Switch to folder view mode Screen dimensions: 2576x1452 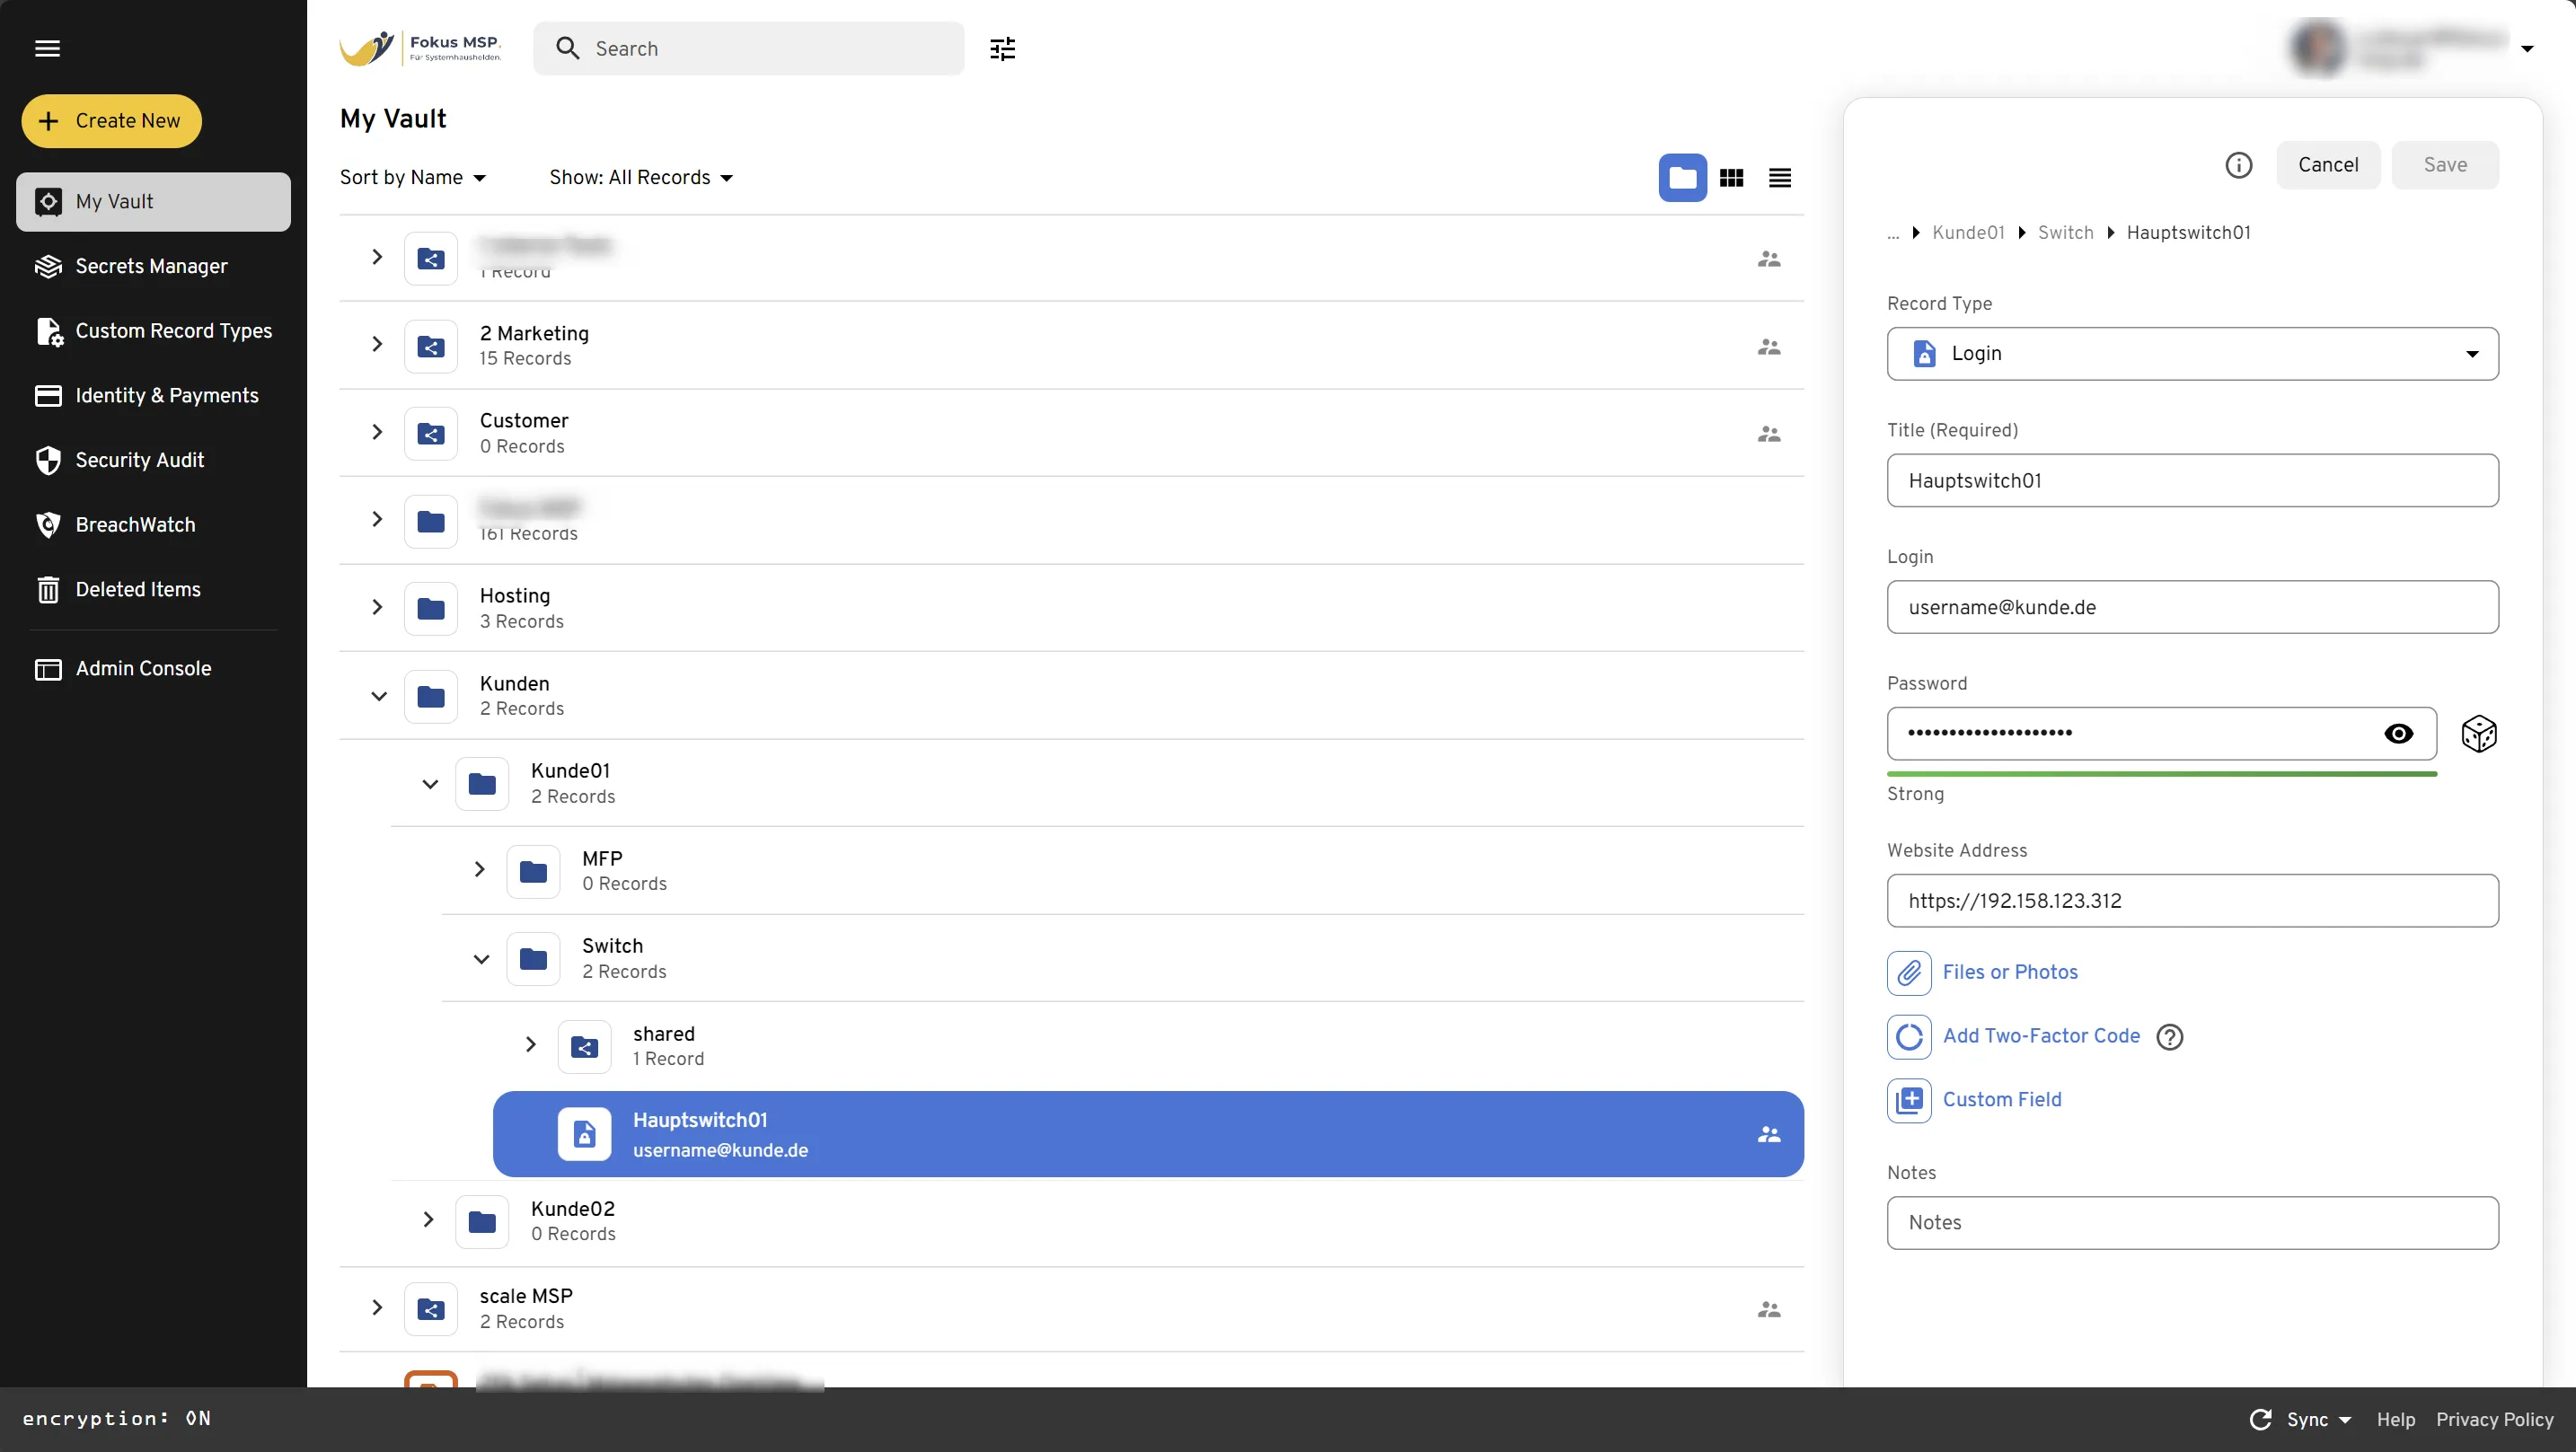tap(1683, 178)
